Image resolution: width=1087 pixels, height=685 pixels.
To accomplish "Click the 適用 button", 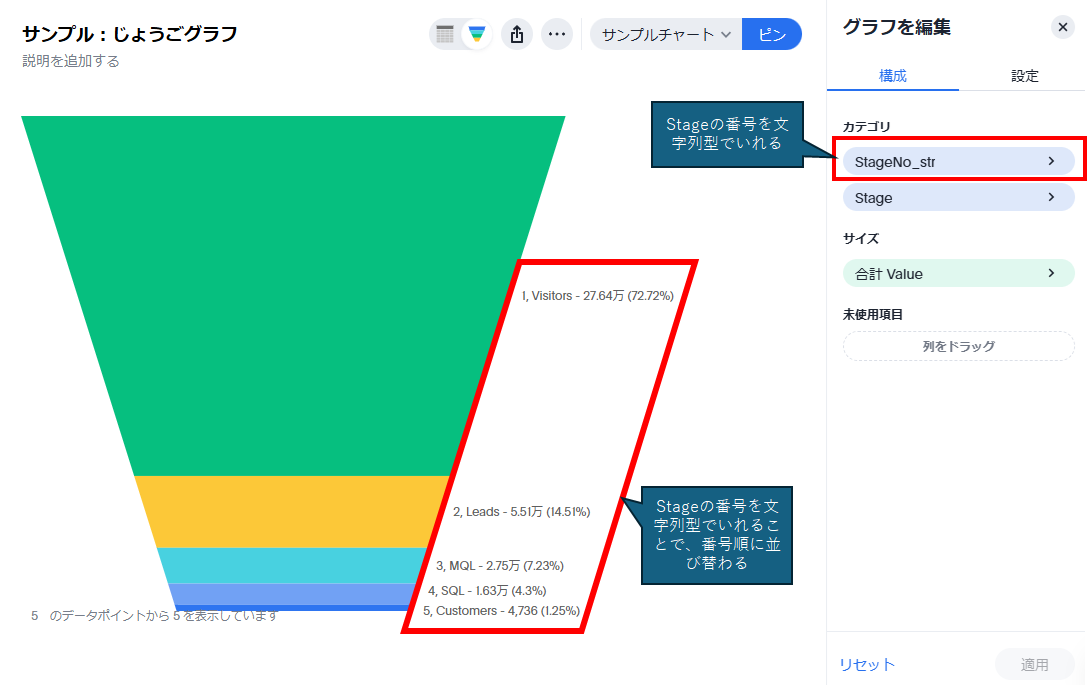I will pos(1034,664).
